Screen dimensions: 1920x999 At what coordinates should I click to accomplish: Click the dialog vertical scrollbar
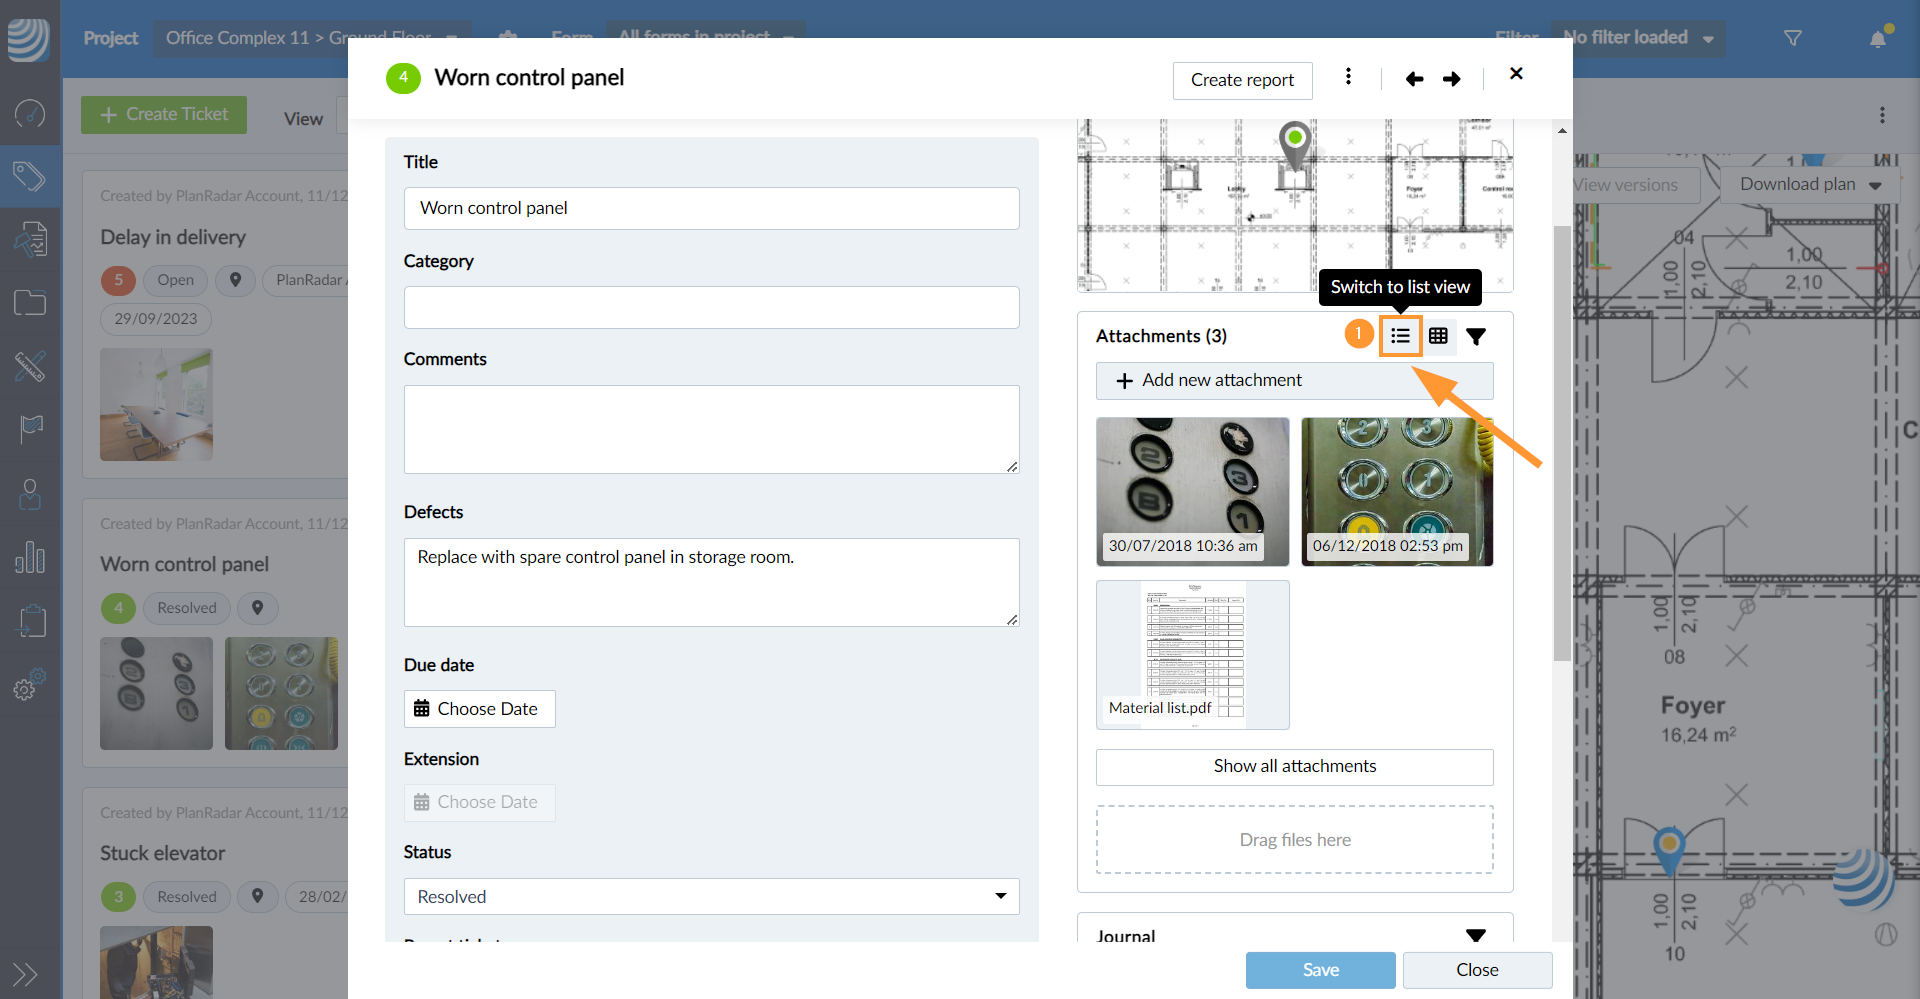(1562, 443)
